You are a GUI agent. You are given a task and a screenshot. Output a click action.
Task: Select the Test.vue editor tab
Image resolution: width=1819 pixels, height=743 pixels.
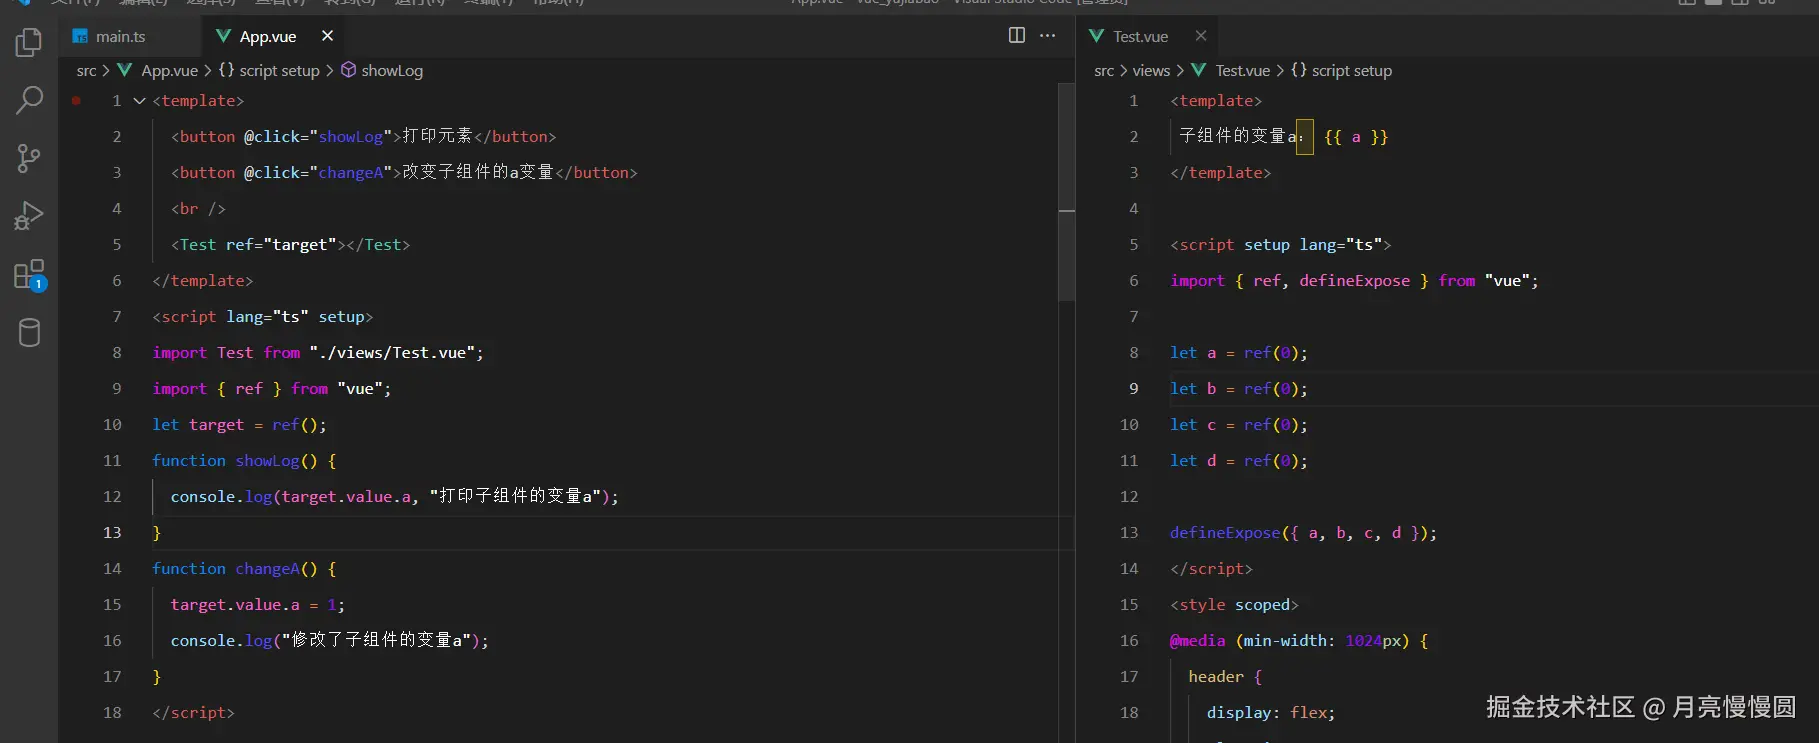point(1140,36)
